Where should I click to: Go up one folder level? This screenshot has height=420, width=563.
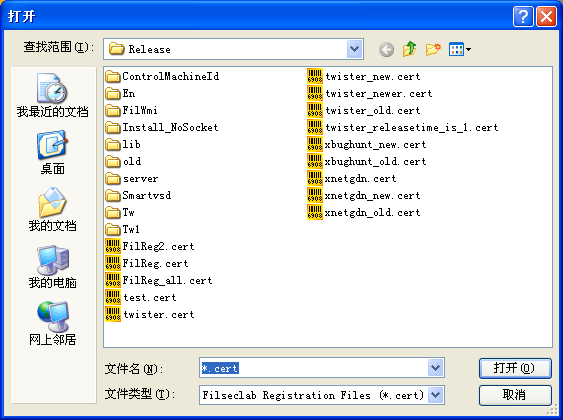(x=409, y=49)
